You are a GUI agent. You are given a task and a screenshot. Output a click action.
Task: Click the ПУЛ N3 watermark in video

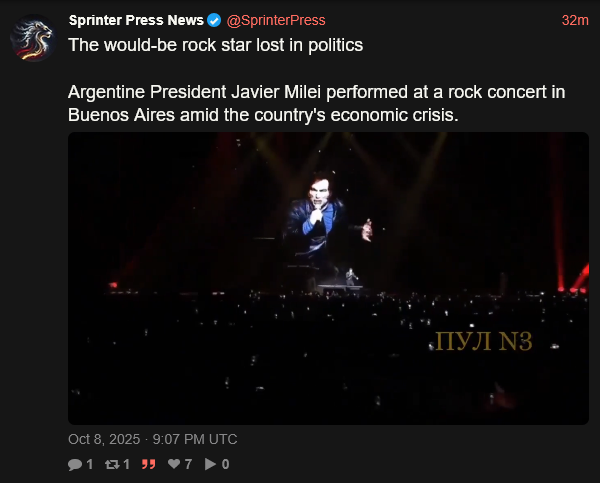point(484,341)
